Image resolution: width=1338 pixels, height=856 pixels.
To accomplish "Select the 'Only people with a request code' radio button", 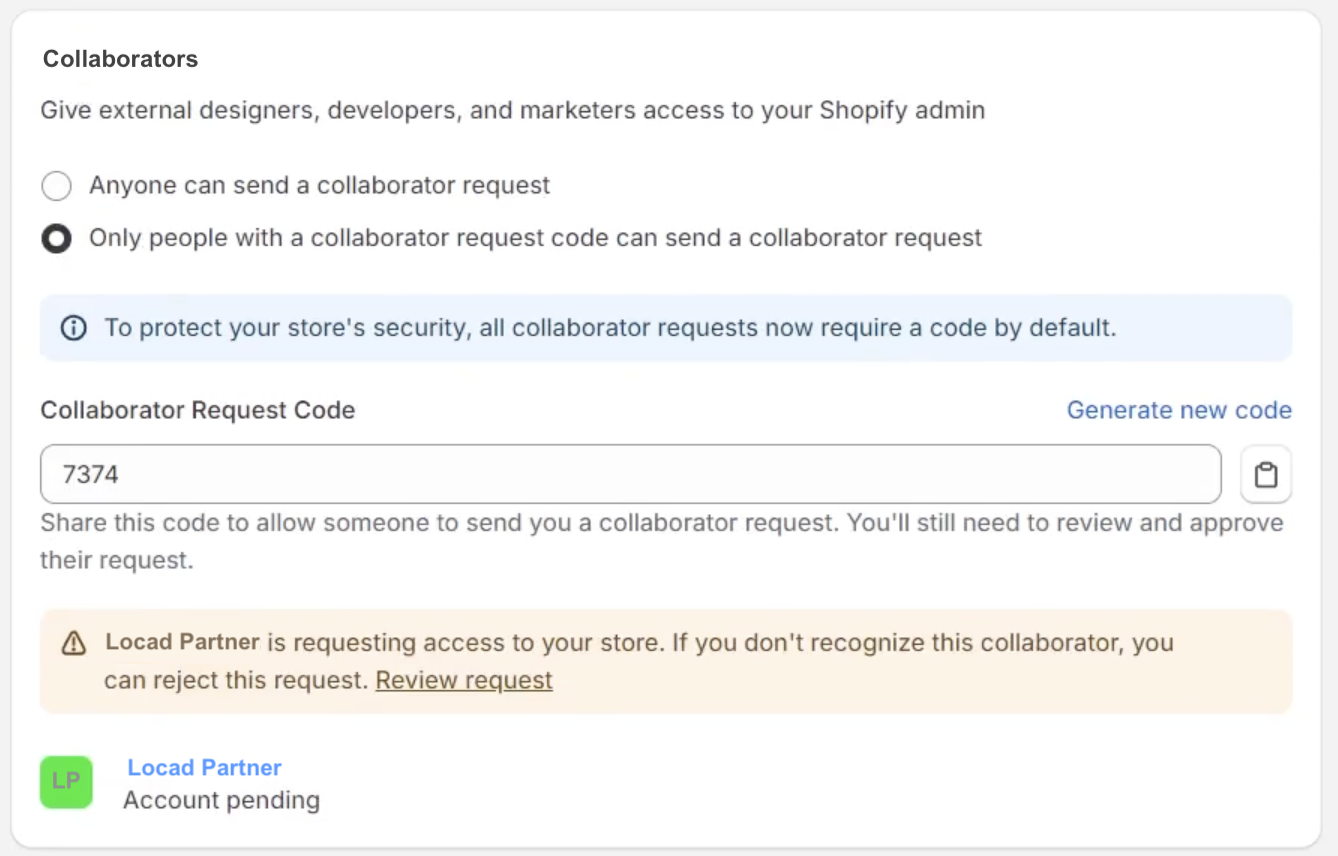I will (x=56, y=239).
